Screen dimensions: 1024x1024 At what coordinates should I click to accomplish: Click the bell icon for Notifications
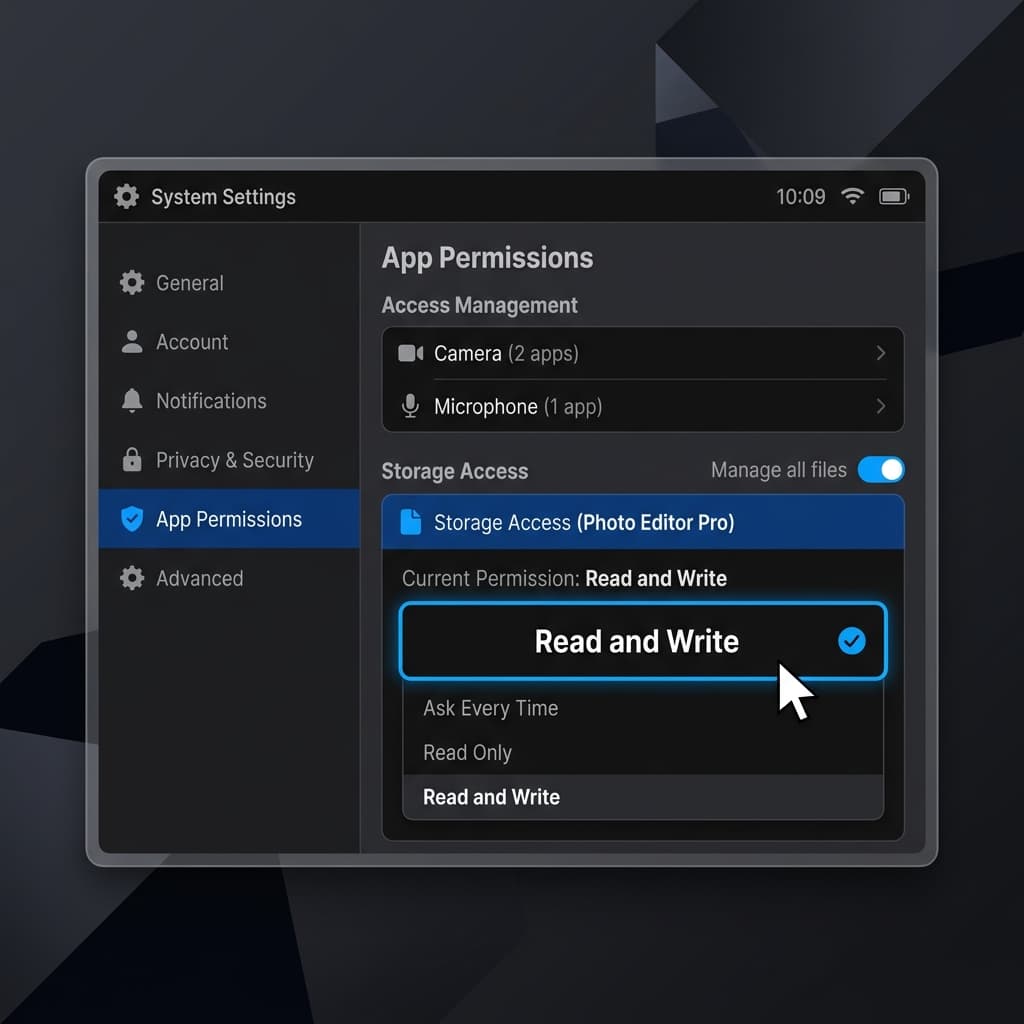[x=132, y=400]
